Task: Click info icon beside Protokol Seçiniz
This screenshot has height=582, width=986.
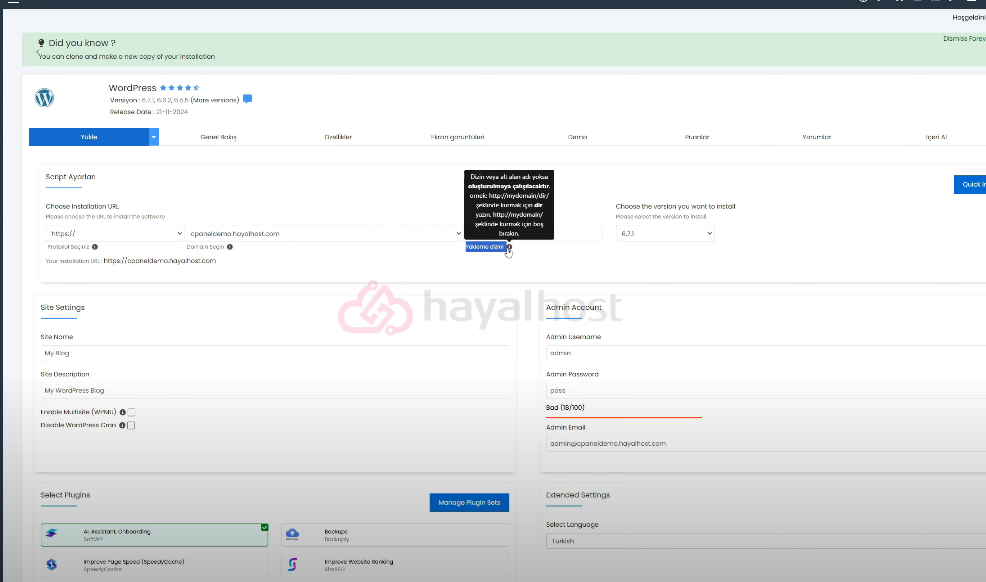Action: [x=95, y=247]
